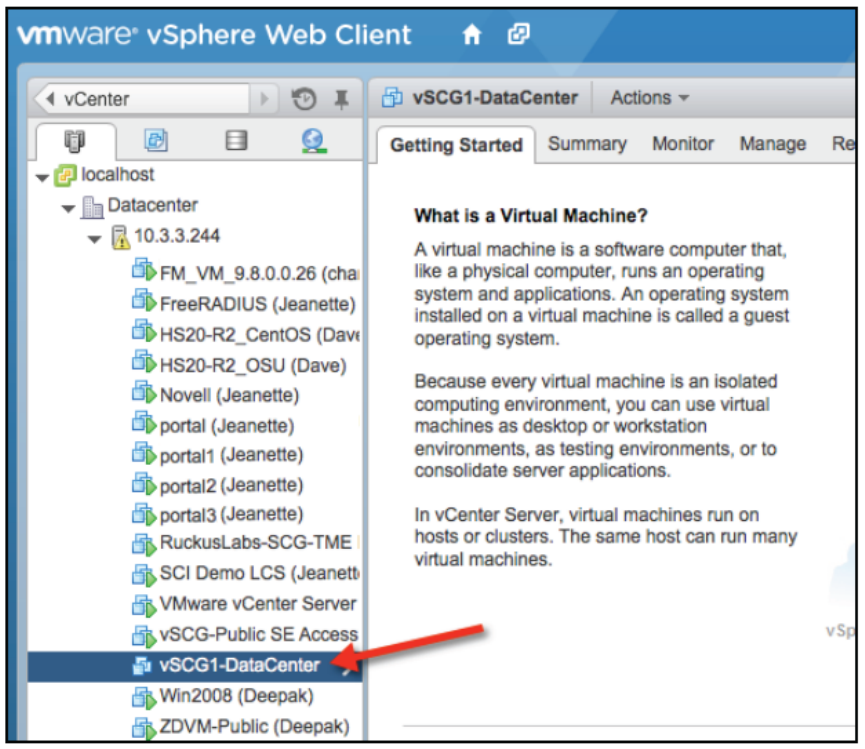The width and height of the screenshot is (865, 749).
Task: Open the Summary tab
Action: point(587,144)
